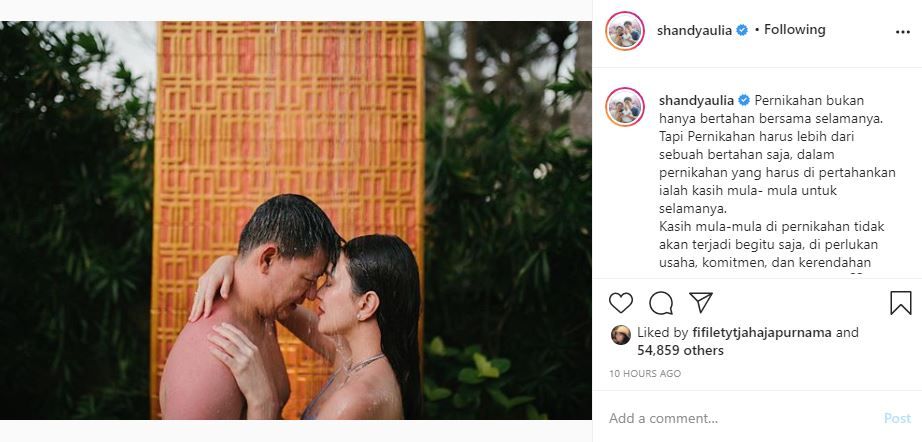Like the post with the heart icon
The height and width of the screenshot is (442, 922).
621,303
